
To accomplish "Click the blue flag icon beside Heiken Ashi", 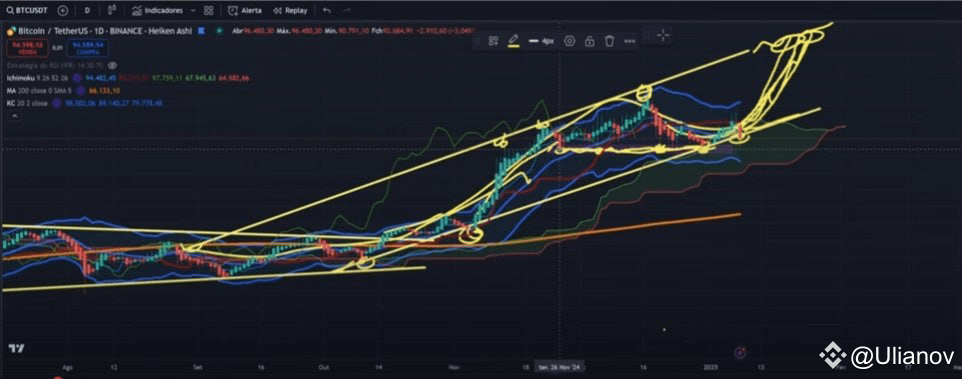I will 201,30.
